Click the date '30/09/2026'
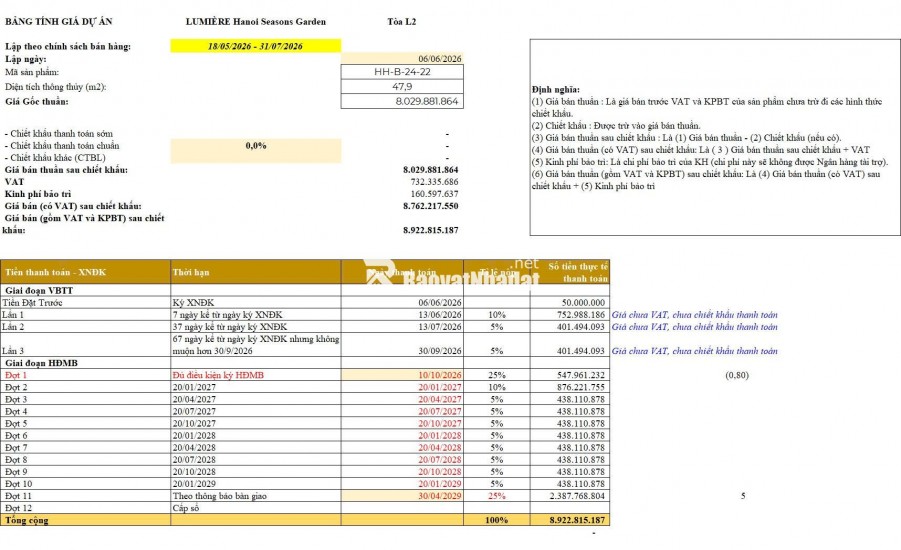This screenshot has width=901, height=550. click(440, 351)
